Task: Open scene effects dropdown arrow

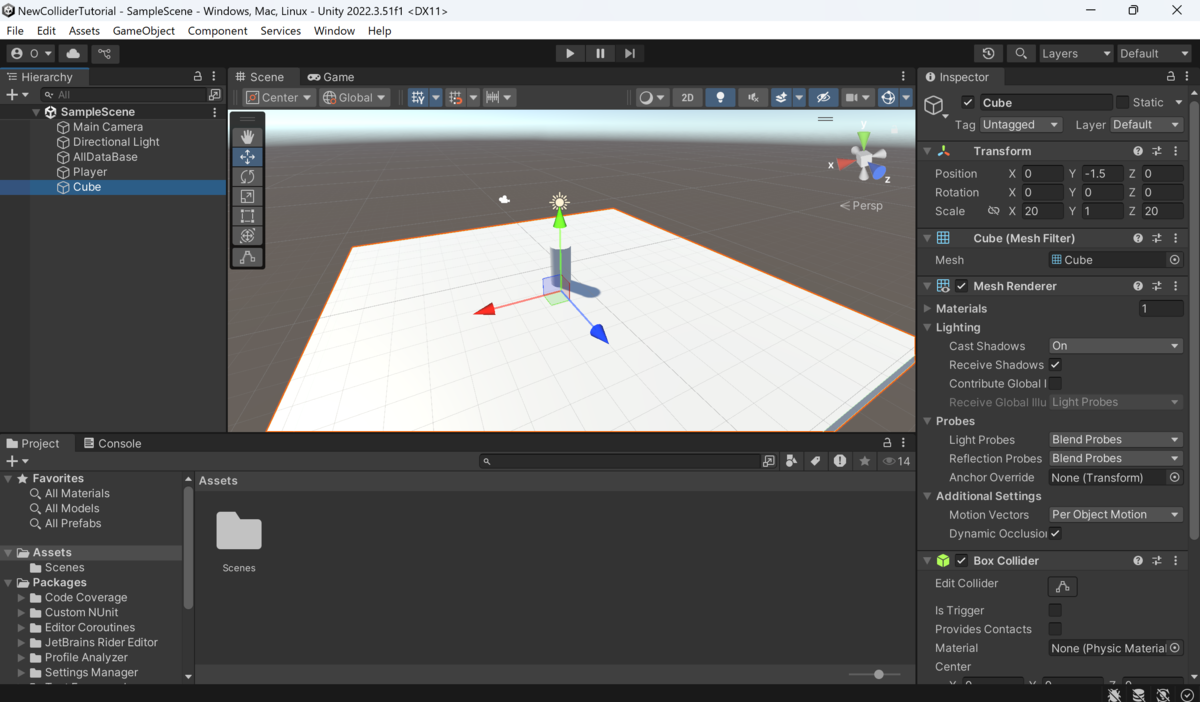Action: click(x=799, y=97)
